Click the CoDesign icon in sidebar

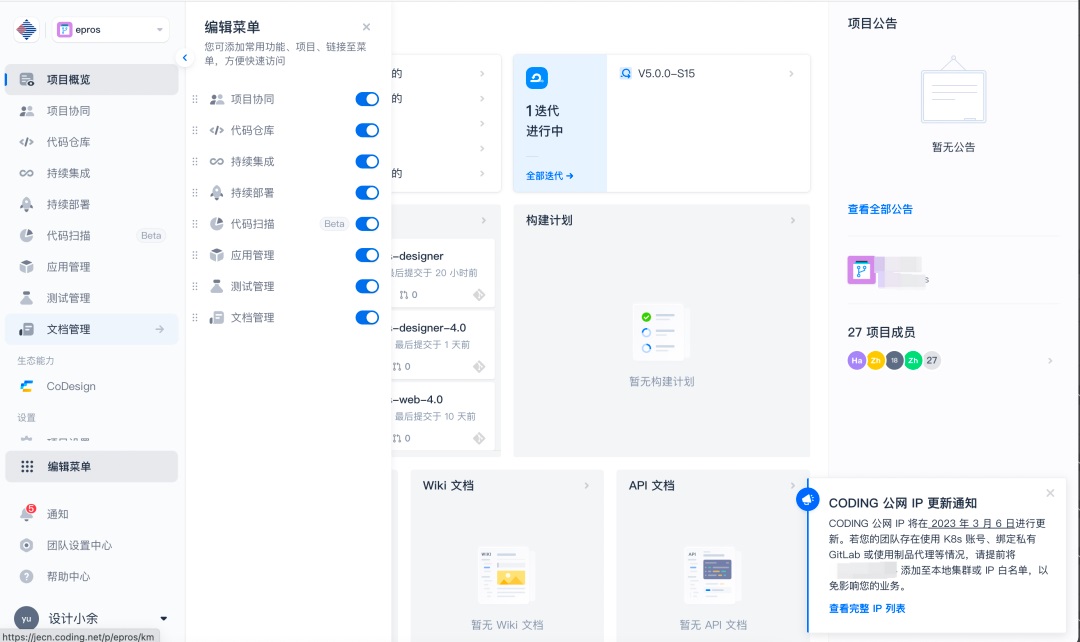tap(26, 386)
